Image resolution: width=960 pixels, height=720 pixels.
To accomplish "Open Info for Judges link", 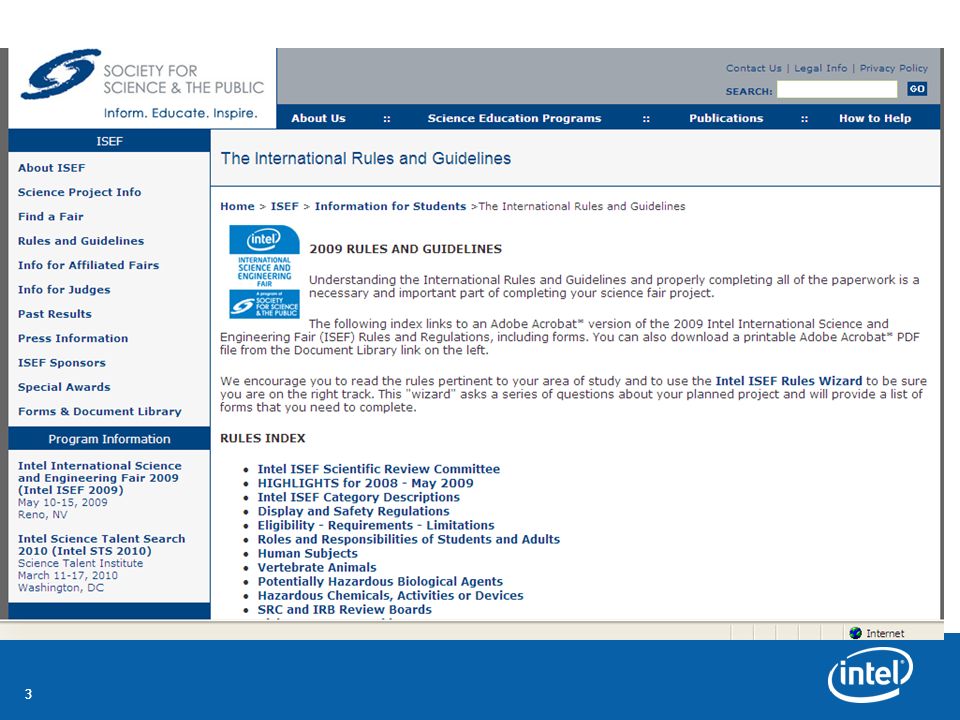I will pos(64,290).
